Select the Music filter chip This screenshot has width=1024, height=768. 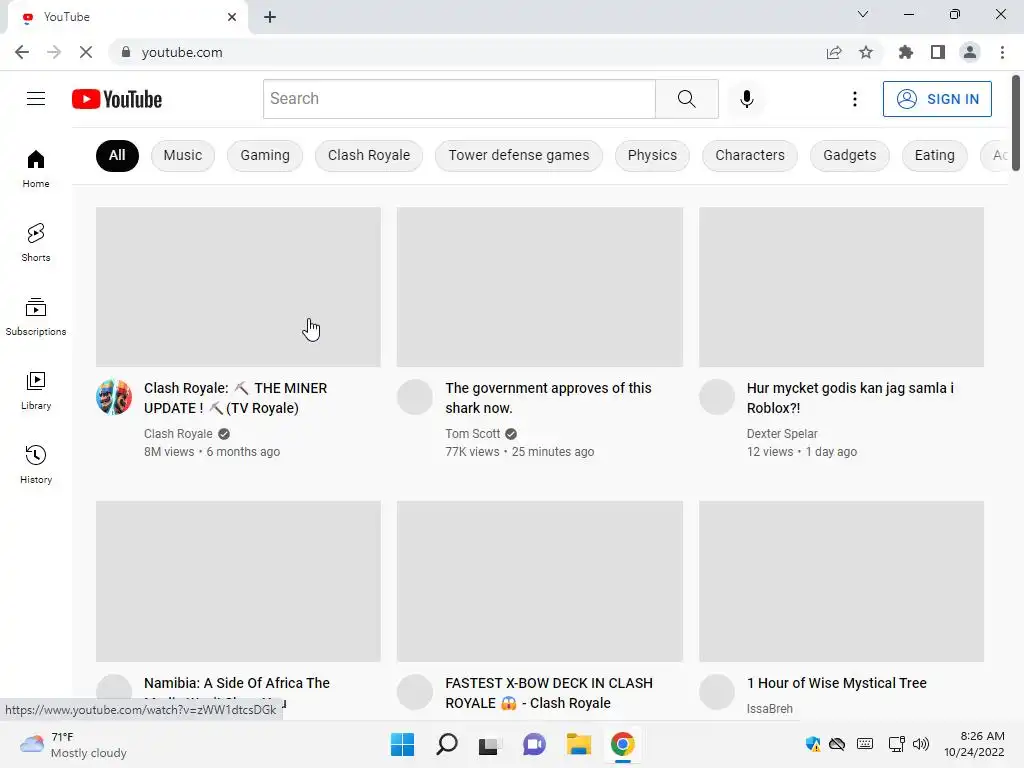tap(183, 155)
